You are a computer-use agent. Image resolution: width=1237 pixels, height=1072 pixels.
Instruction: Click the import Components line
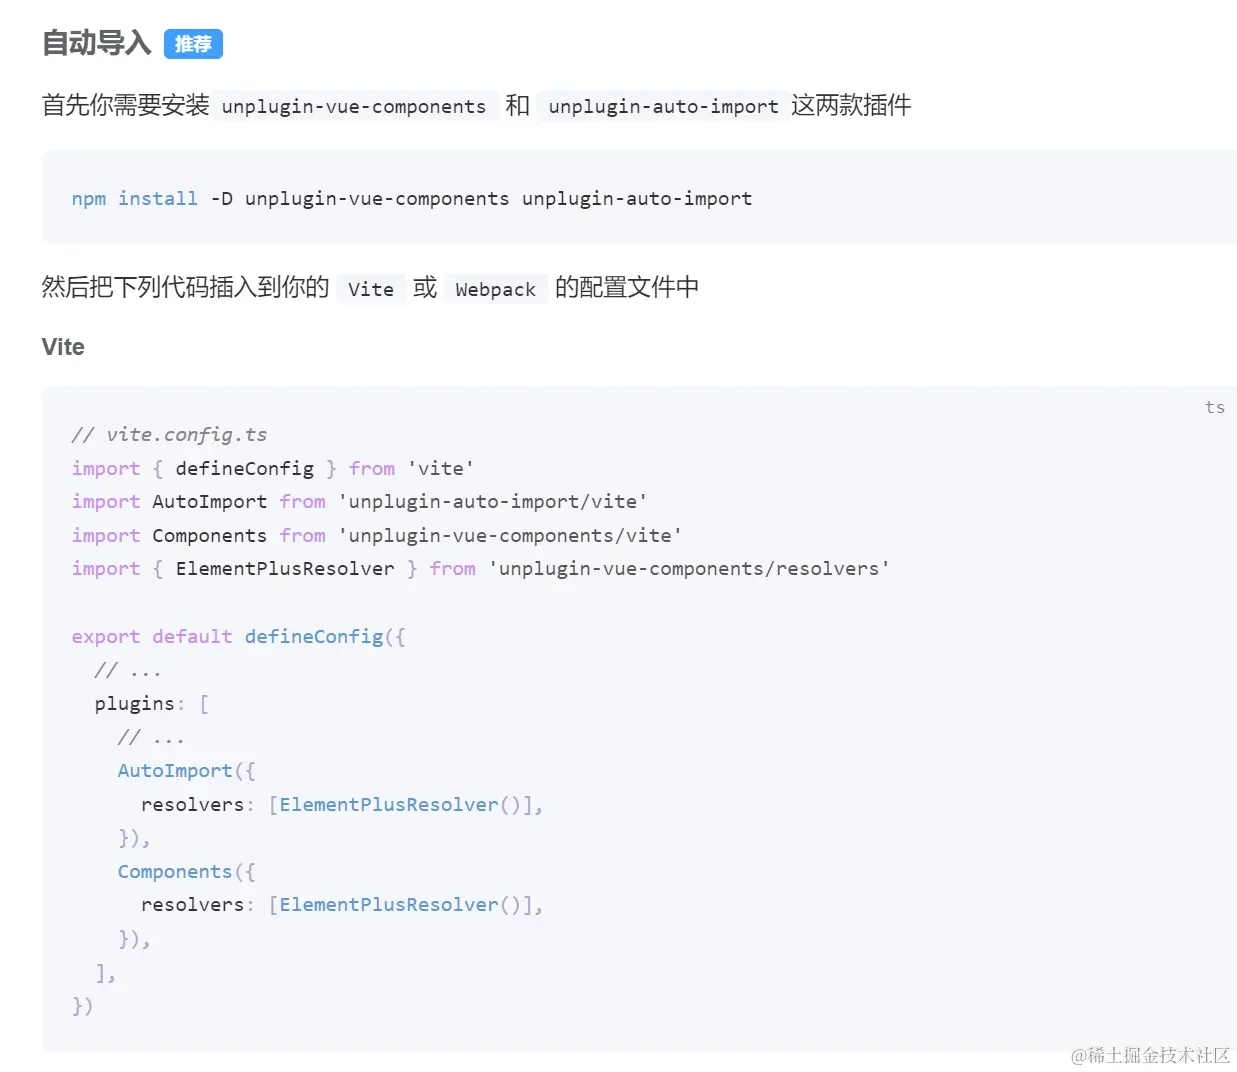pos(377,535)
